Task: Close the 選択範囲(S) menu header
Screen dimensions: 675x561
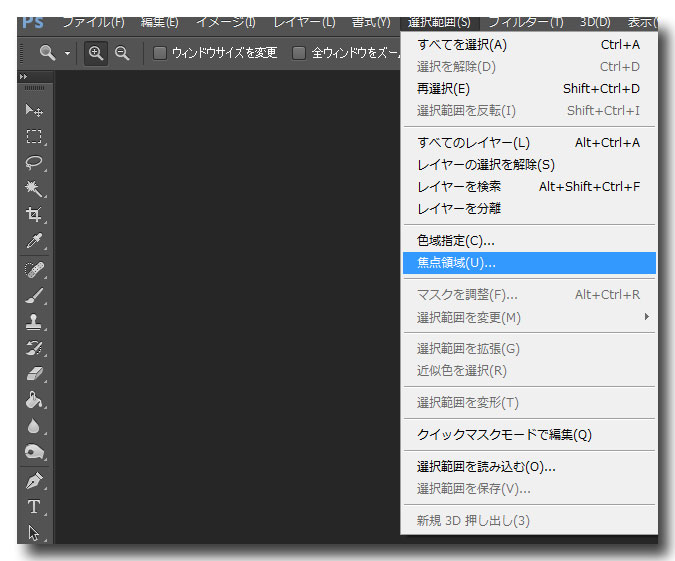Action: (x=439, y=23)
